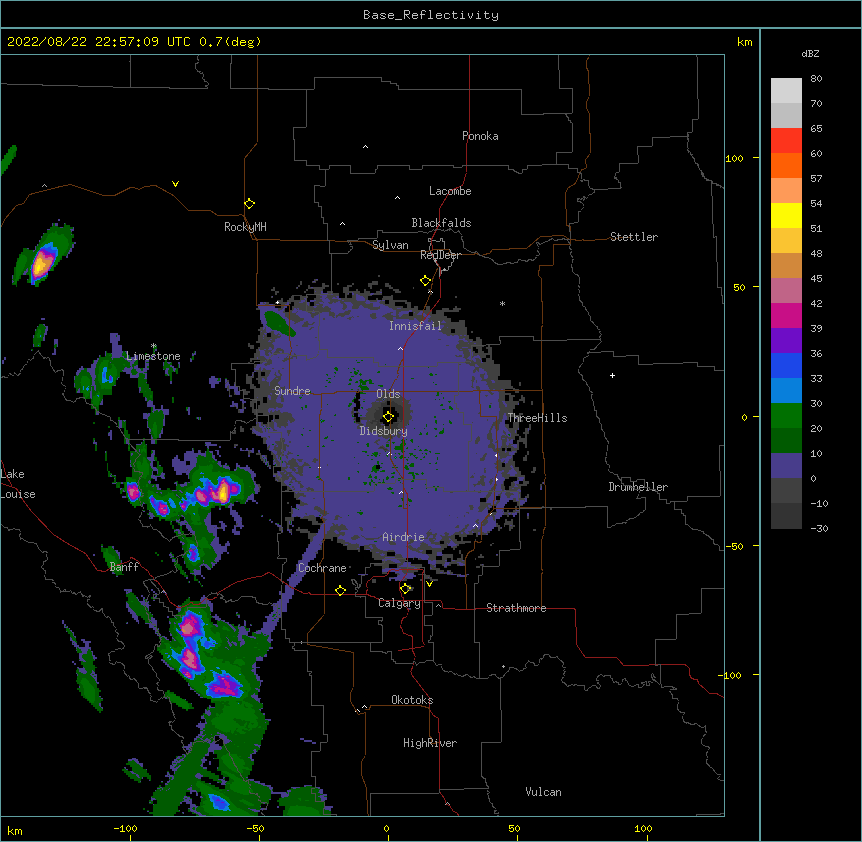862x842 pixels.
Task: Click the Sylvan town label
Action: [x=390, y=245]
